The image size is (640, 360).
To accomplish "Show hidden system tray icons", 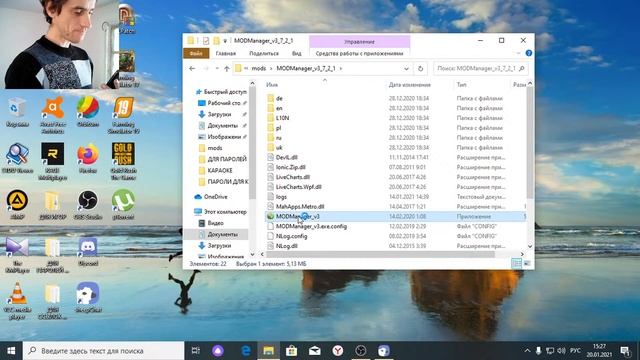I will coord(527,351).
